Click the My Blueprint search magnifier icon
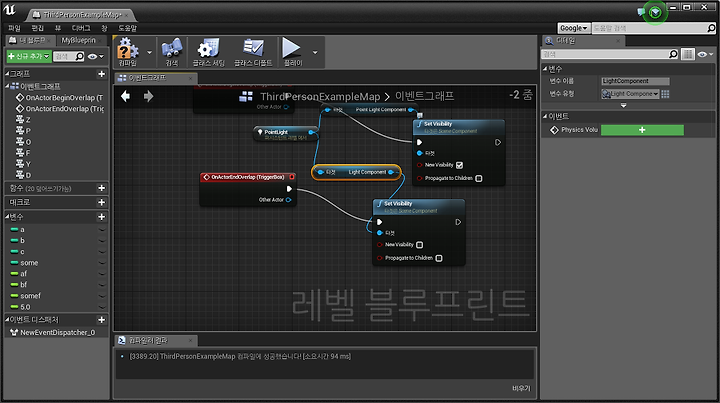This screenshot has width=720, height=403. [79, 56]
